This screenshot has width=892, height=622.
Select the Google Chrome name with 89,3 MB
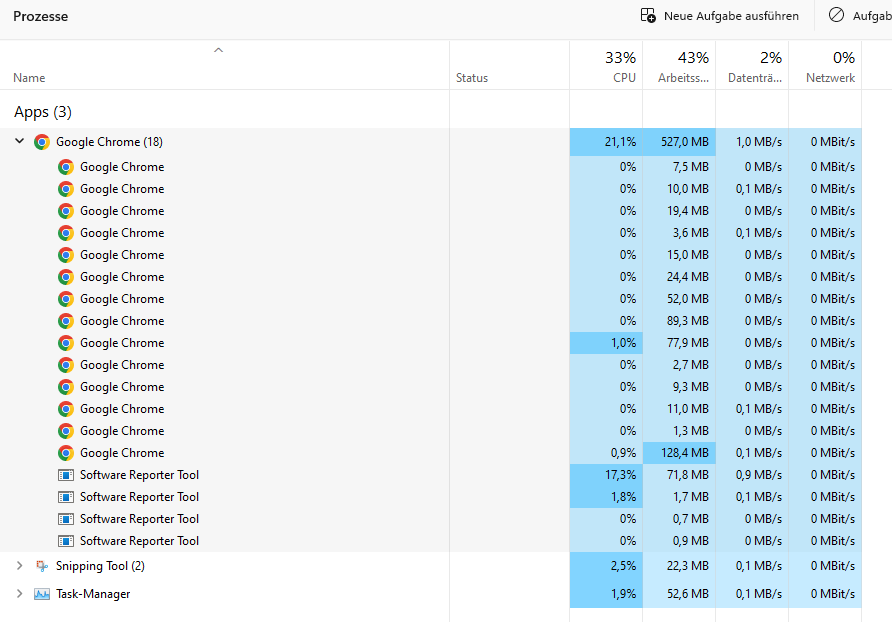(x=122, y=321)
